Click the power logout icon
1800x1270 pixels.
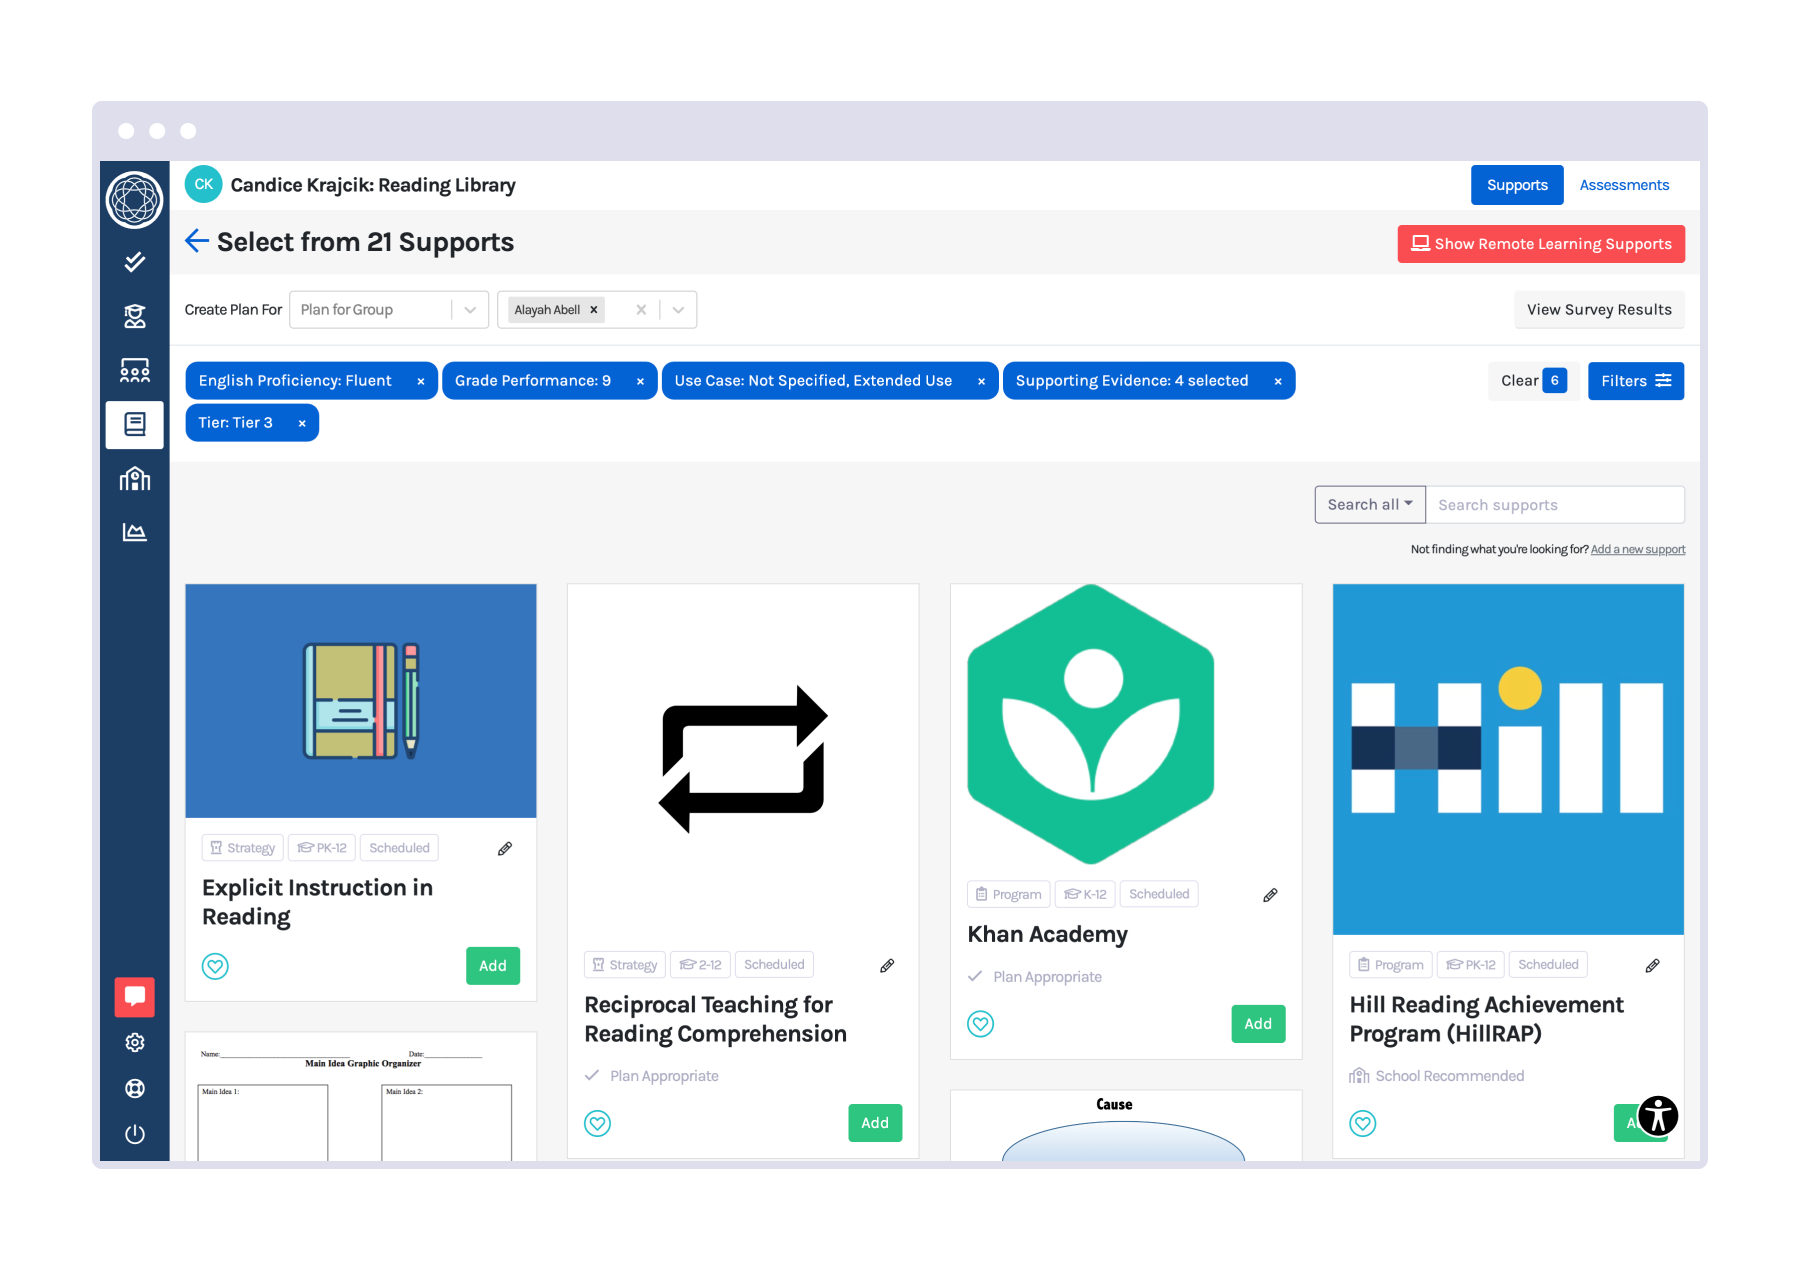coord(135,1134)
